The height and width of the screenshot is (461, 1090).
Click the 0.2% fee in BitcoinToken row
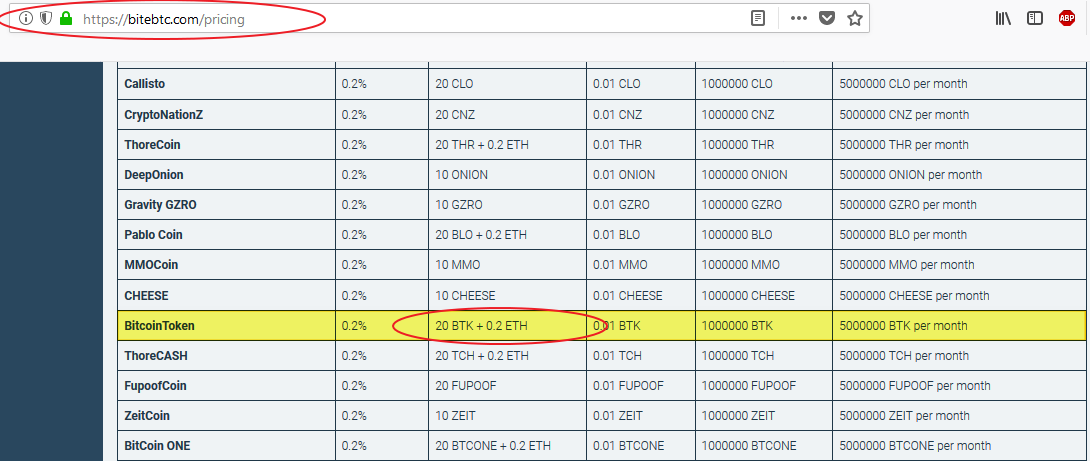tap(382, 325)
